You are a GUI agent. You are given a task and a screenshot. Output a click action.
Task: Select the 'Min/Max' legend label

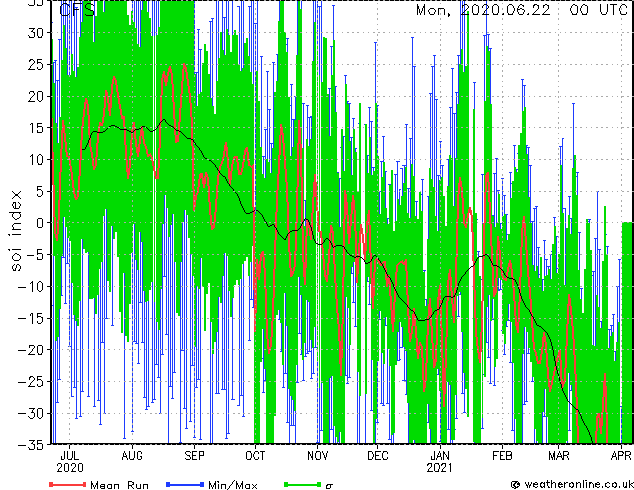[232, 485]
